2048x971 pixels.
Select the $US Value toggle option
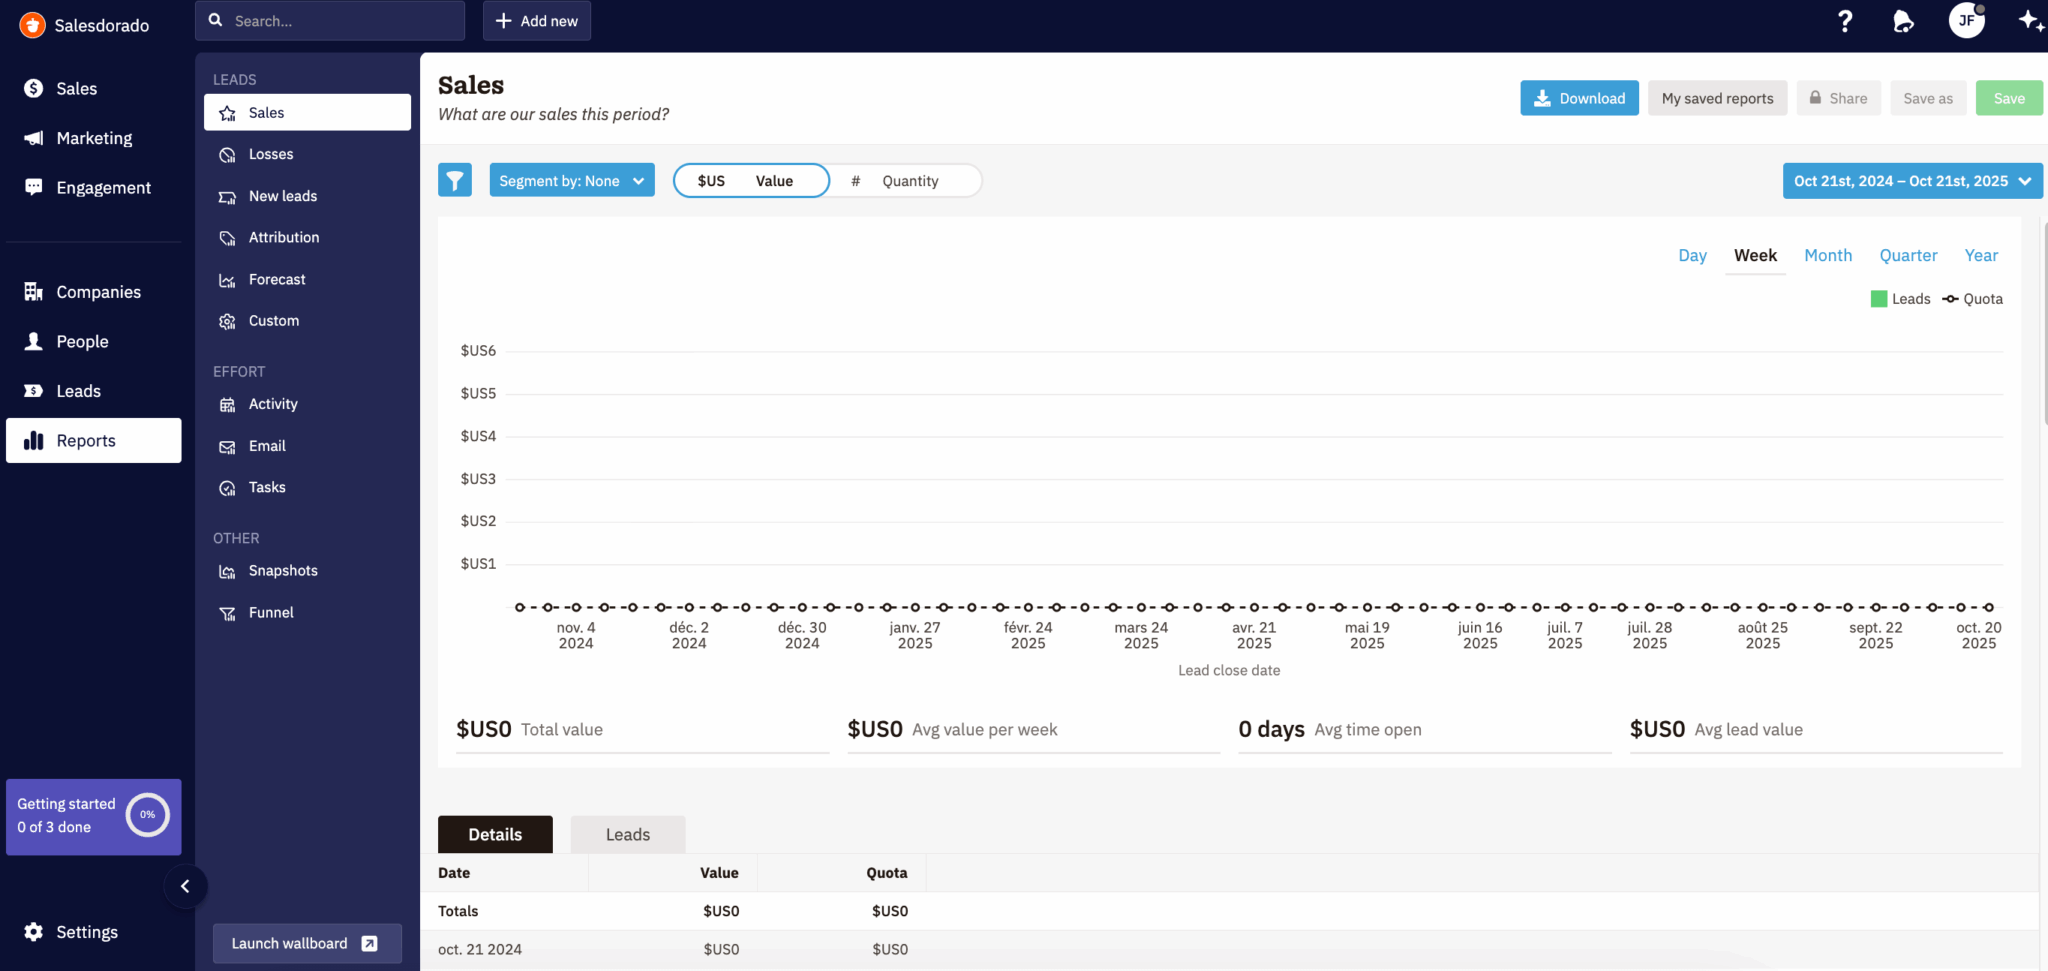point(751,181)
